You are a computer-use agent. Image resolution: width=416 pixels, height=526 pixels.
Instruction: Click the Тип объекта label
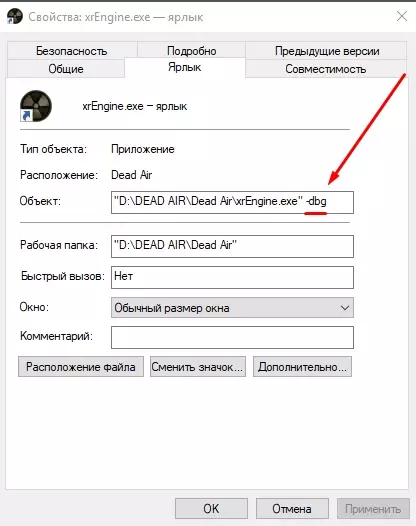[53, 149]
